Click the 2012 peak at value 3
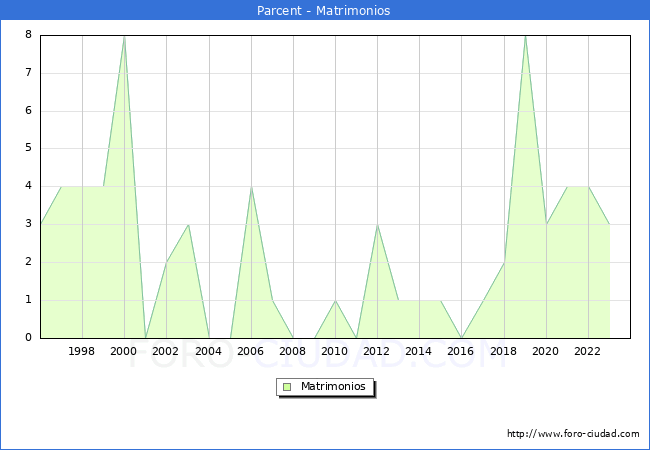This screenshot has height=450, width=650. pos(377,225)
